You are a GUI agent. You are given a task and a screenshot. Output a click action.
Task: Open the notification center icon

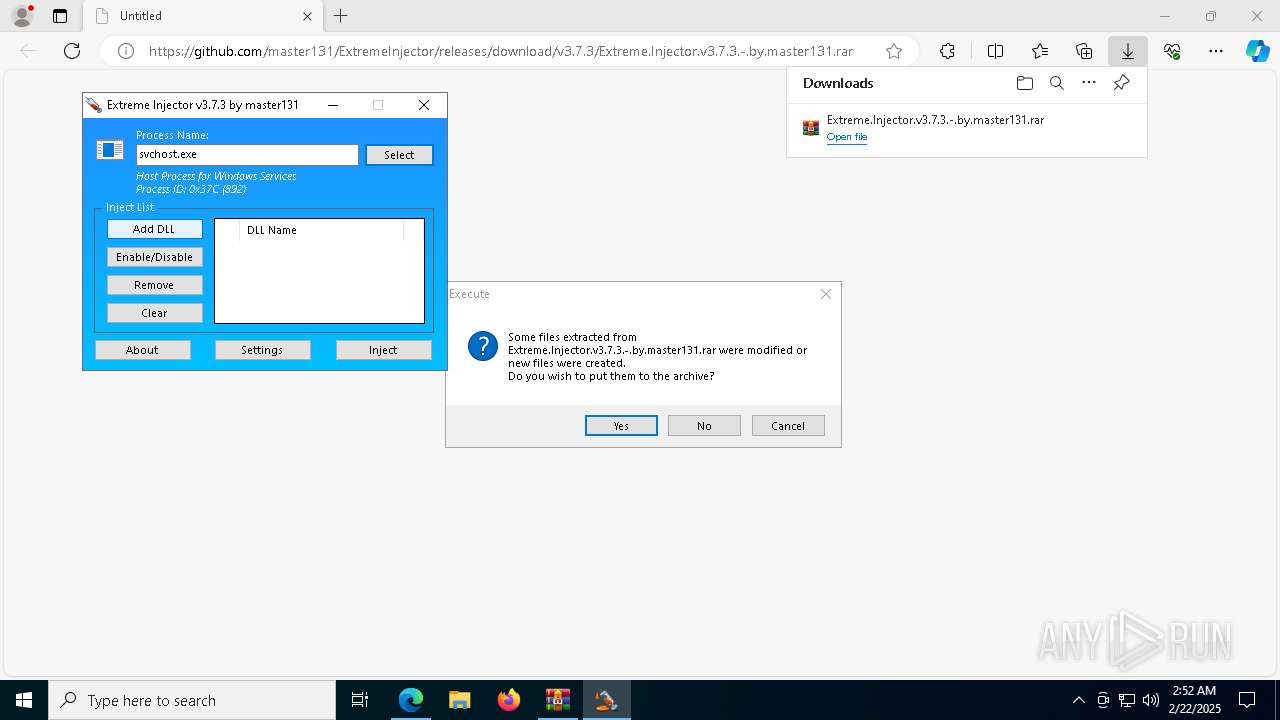coord(1247,700)
